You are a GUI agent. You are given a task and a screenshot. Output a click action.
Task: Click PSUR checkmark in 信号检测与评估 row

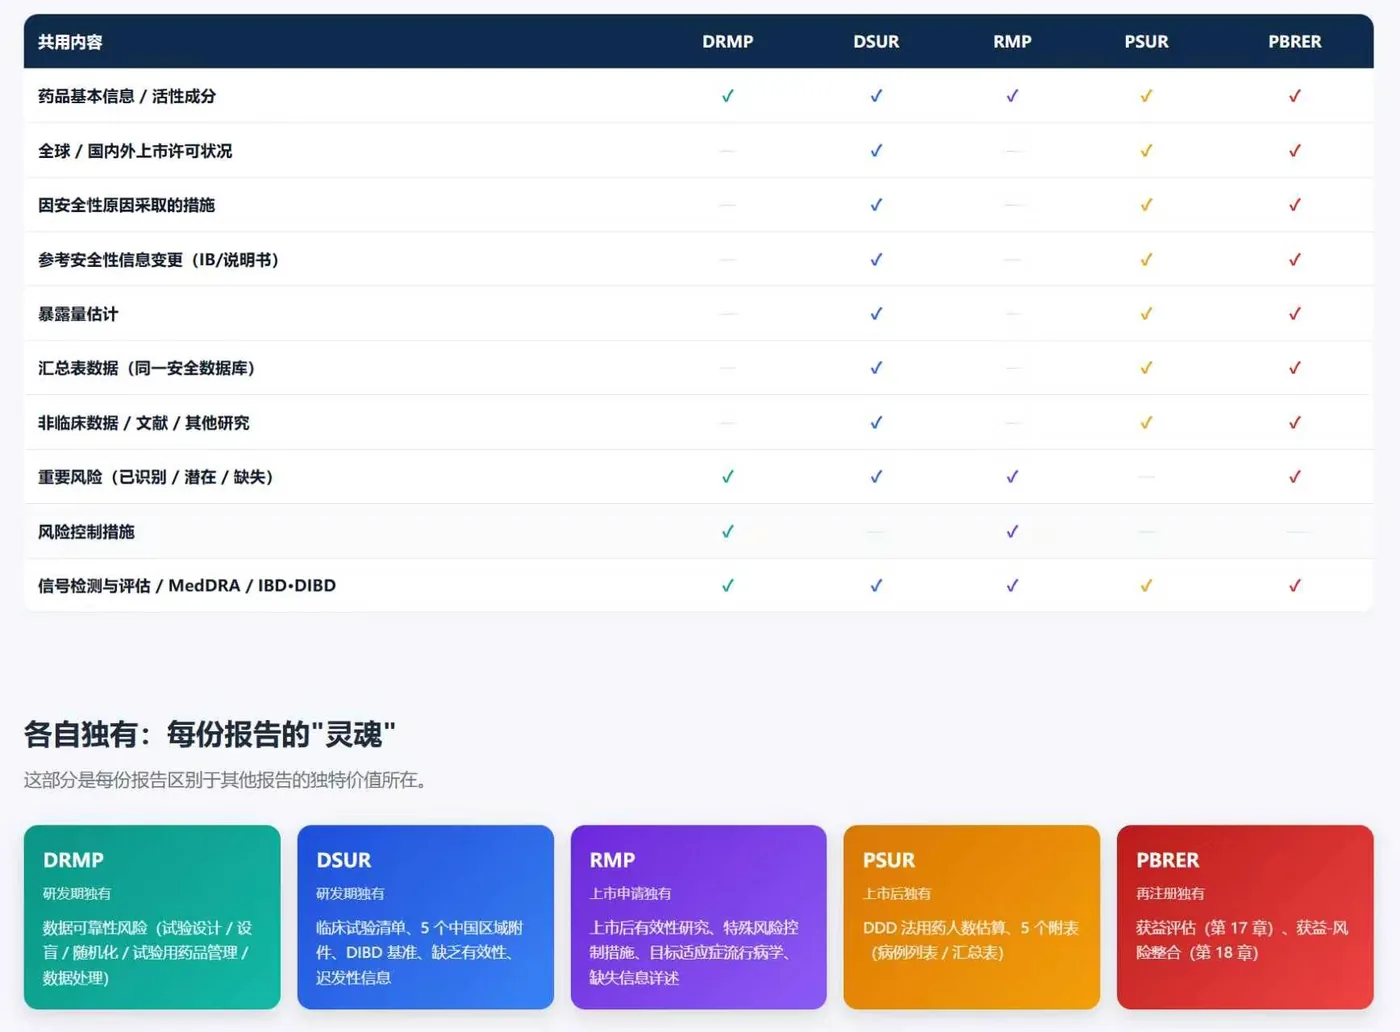[1146, 586]
